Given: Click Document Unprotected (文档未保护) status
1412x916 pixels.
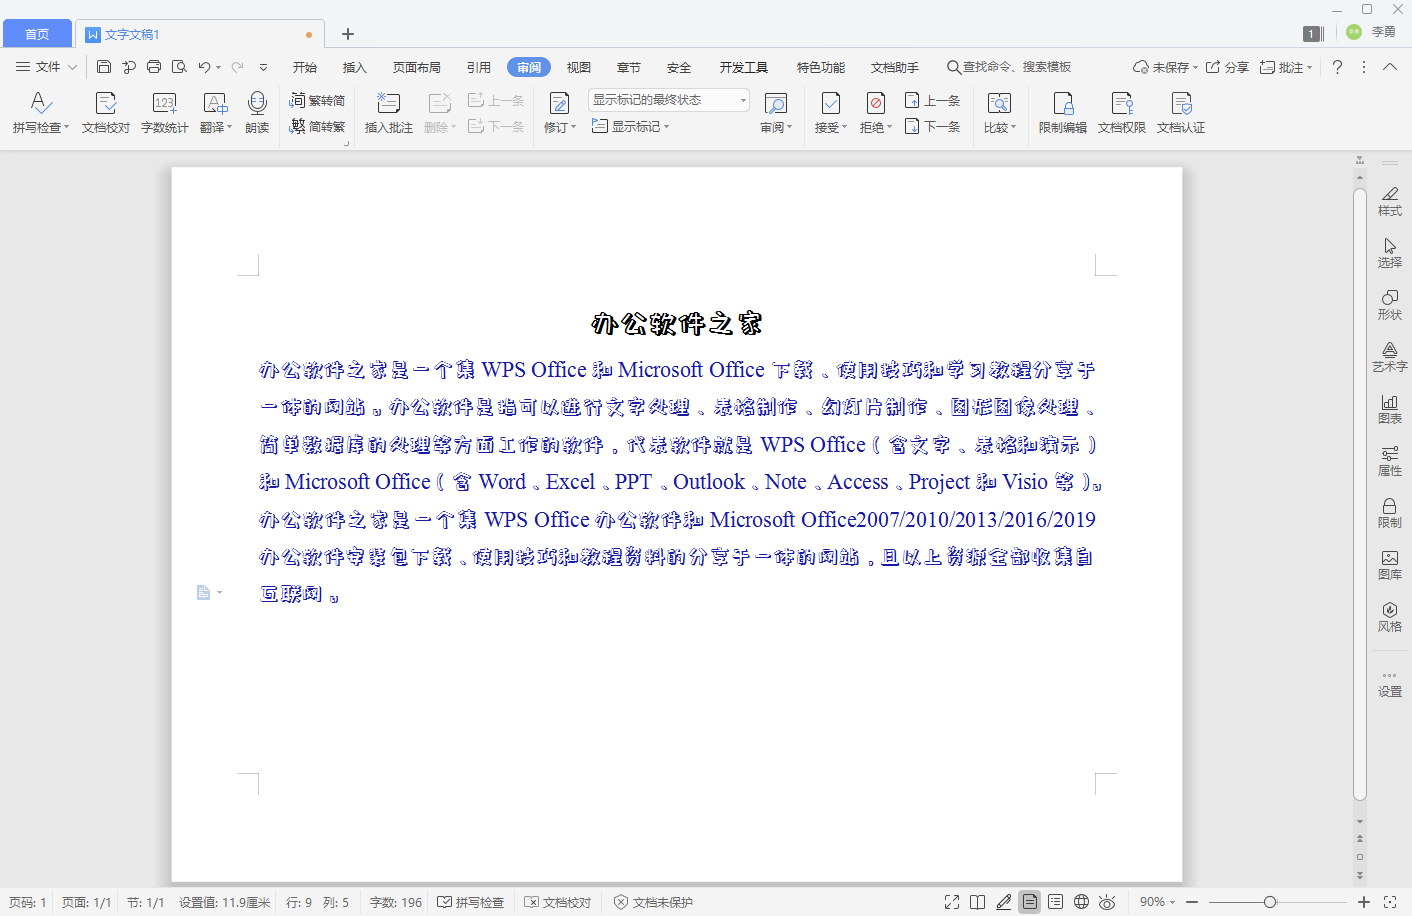Looking at the screenshot, I should tap(653, 902).
